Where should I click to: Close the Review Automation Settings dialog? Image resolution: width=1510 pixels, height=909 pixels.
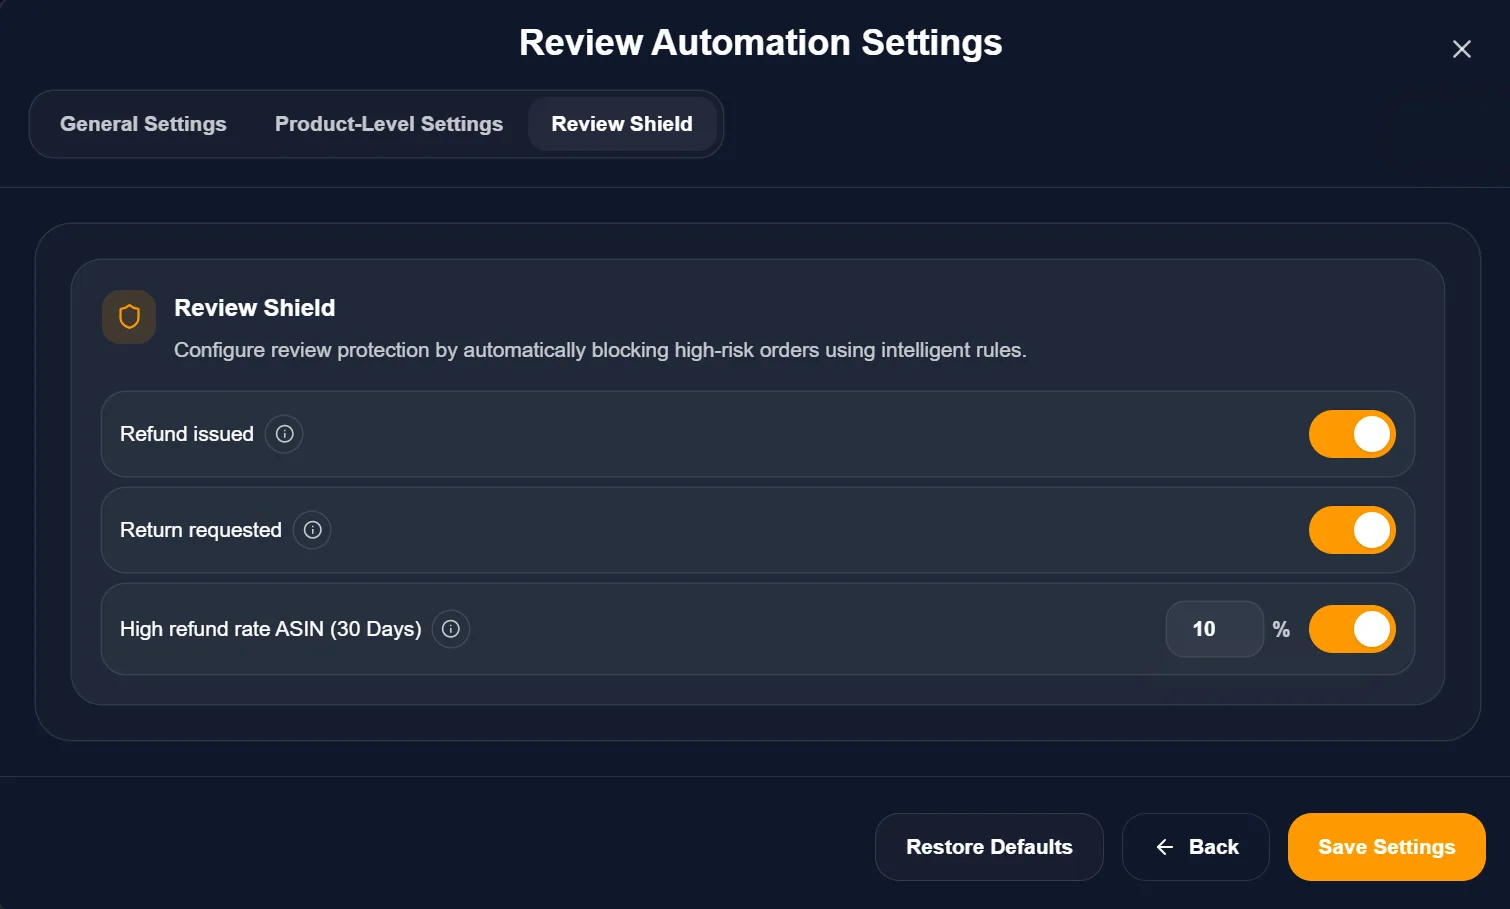[x=1461, y=49]
